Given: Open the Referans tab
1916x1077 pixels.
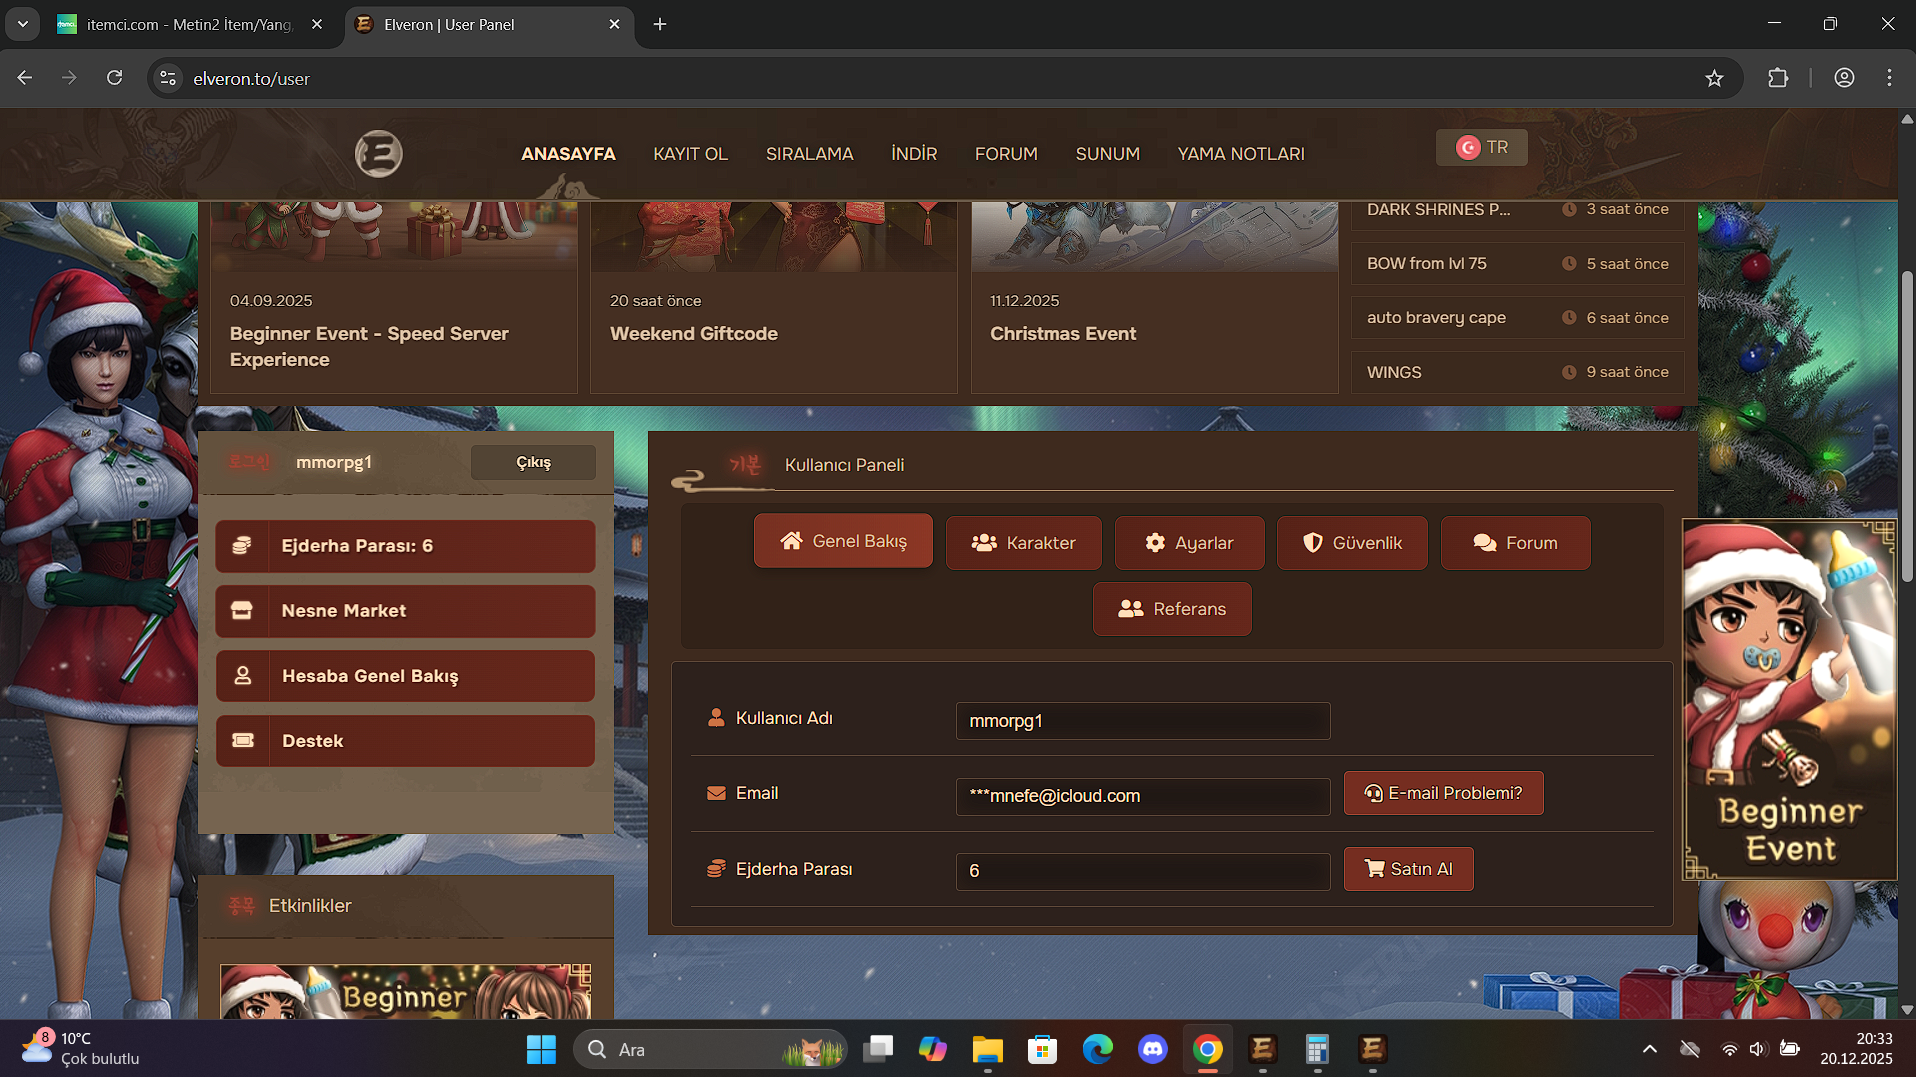Looking at the screenshot, I should tap(1172, 609).
